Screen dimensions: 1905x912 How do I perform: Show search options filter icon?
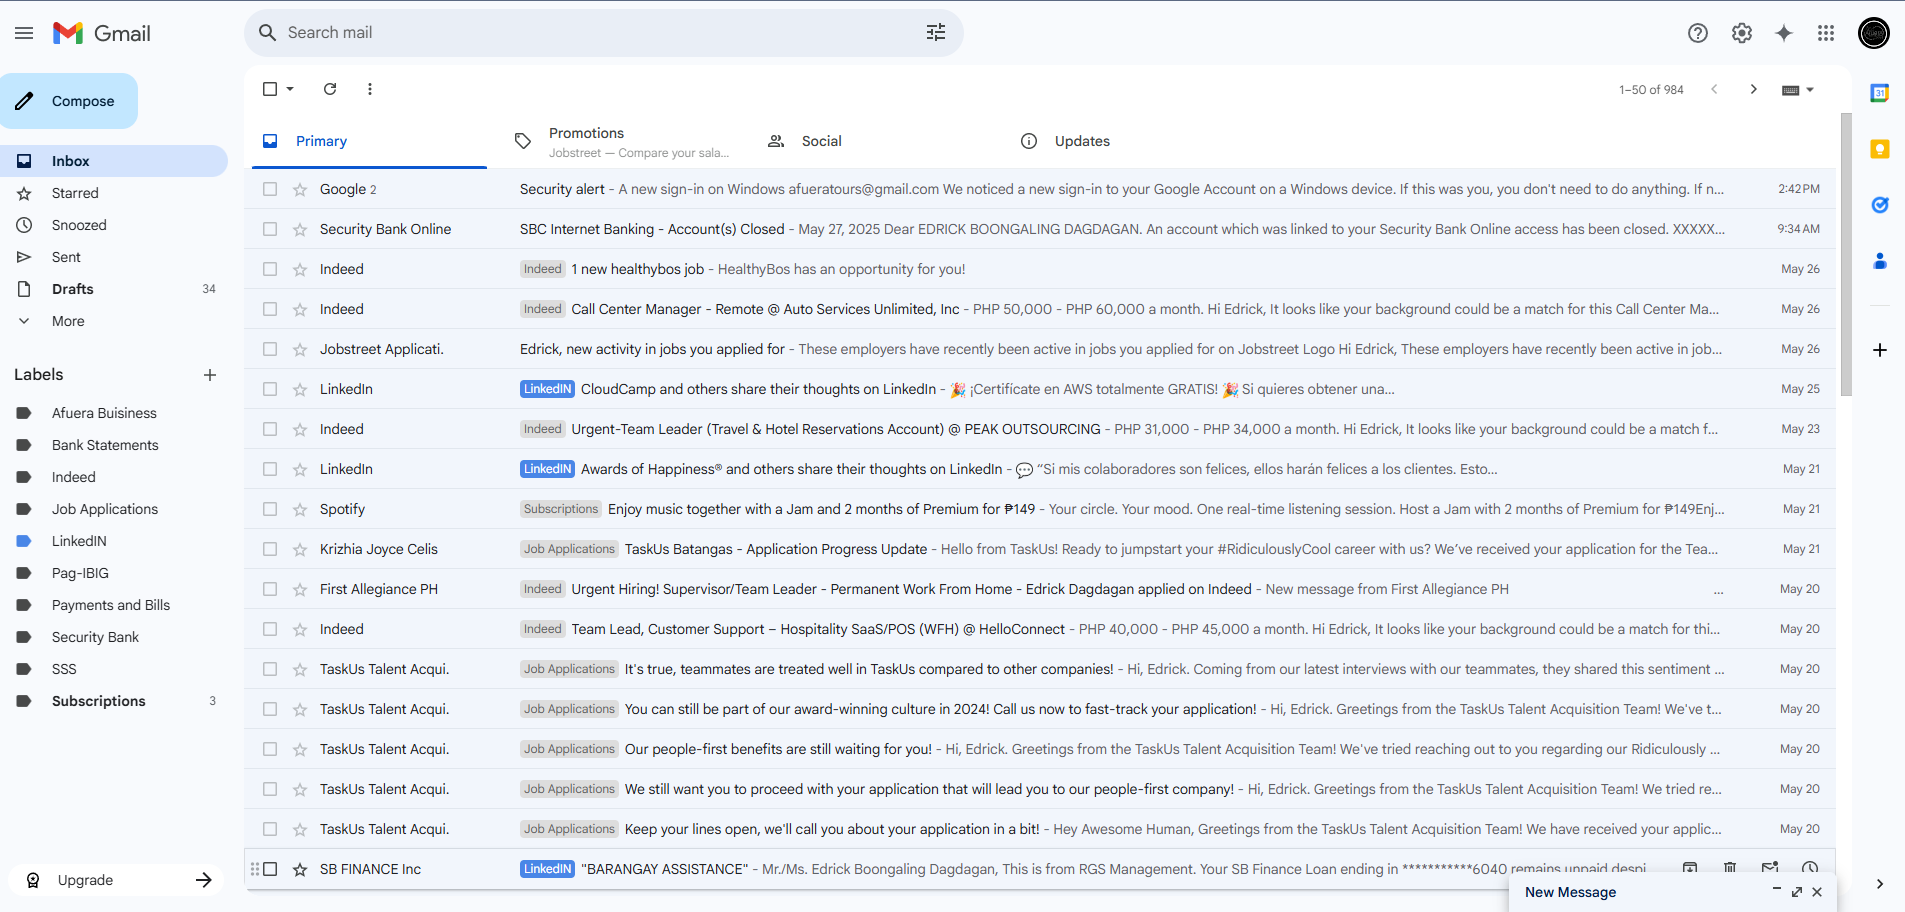click(x=936, y=33)
